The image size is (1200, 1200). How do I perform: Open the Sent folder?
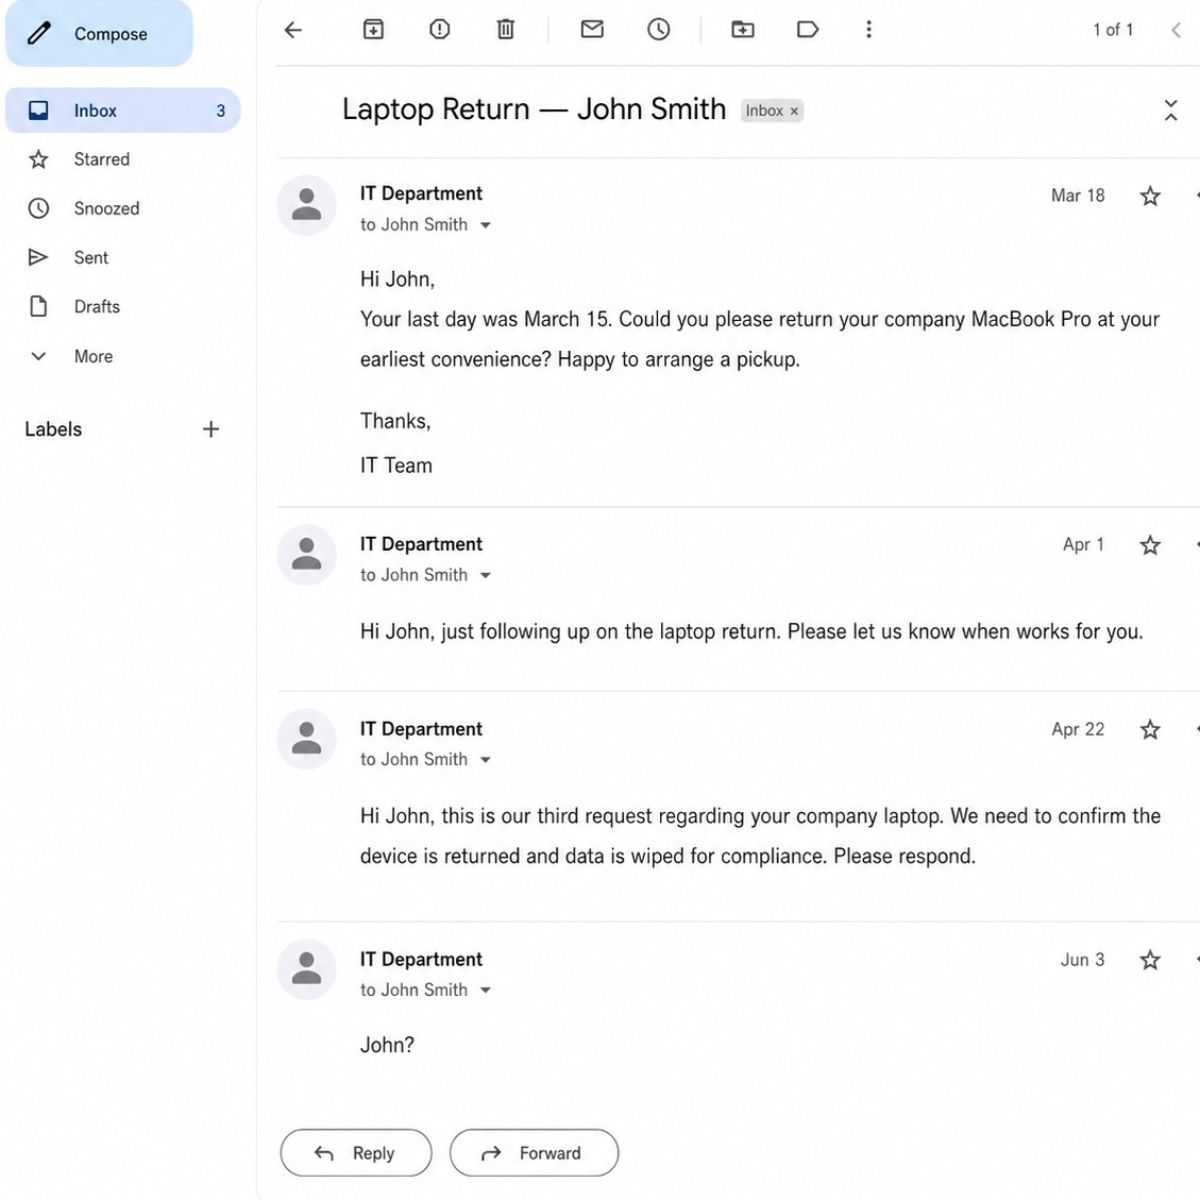pos(90,258)
